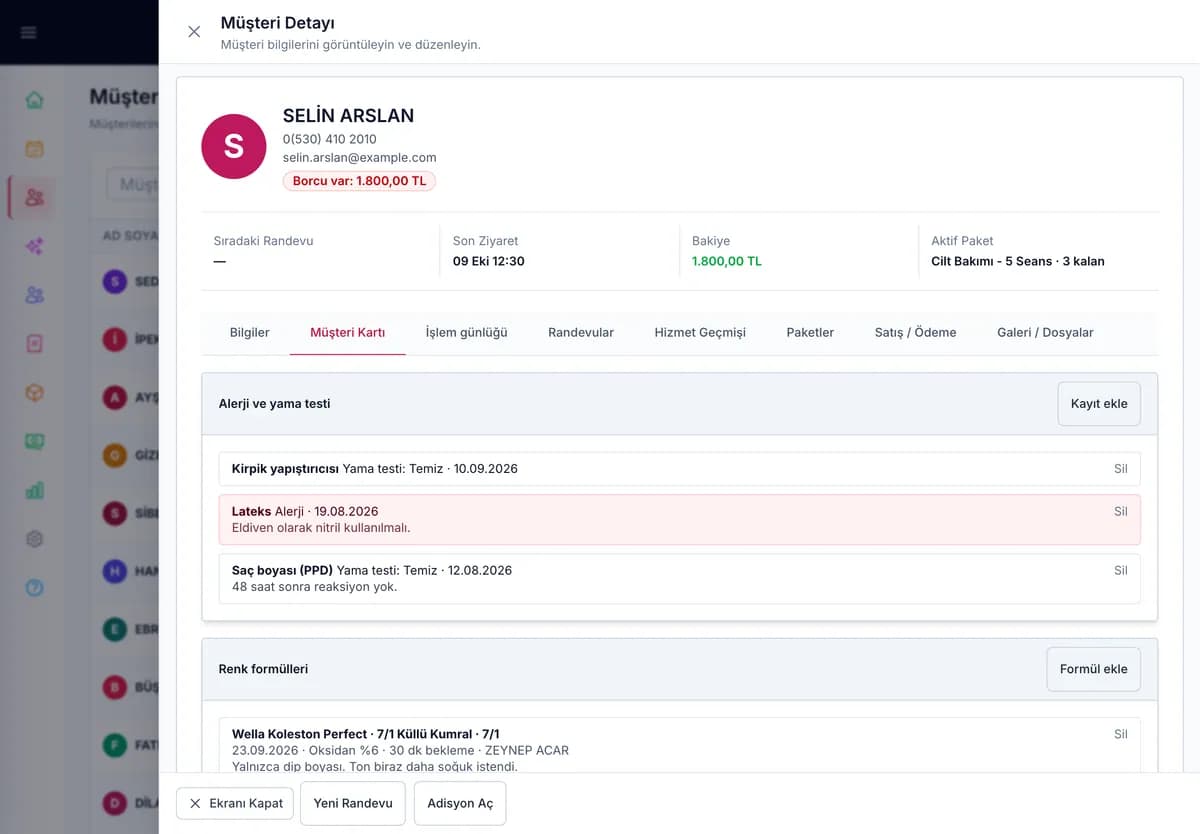The image size is (1200, 834).
Task: Open the help question-mark icon in the background sidebar
Action: click(35, 588)
